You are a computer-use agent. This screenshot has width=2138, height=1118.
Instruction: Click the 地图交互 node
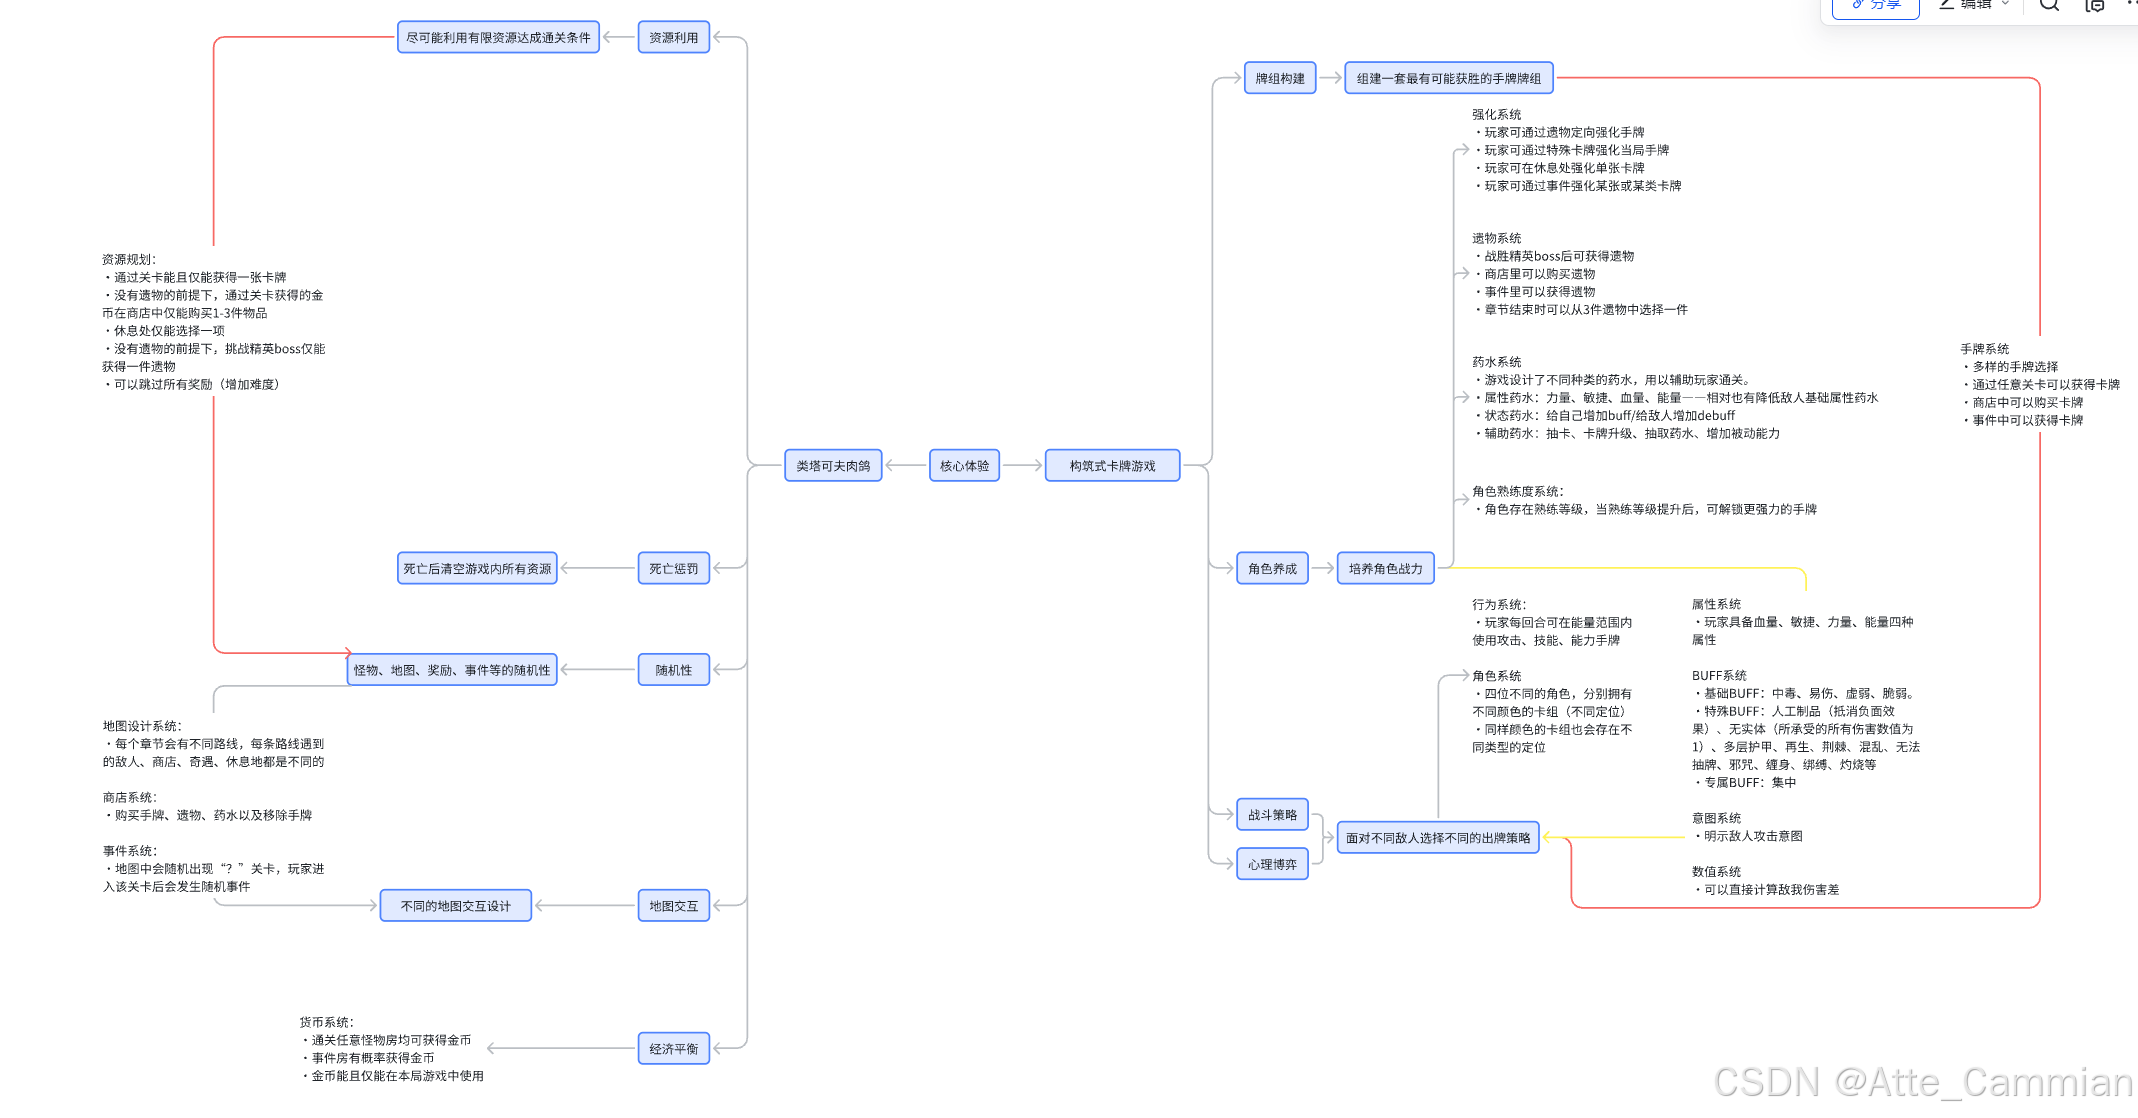tap(673, 906)
